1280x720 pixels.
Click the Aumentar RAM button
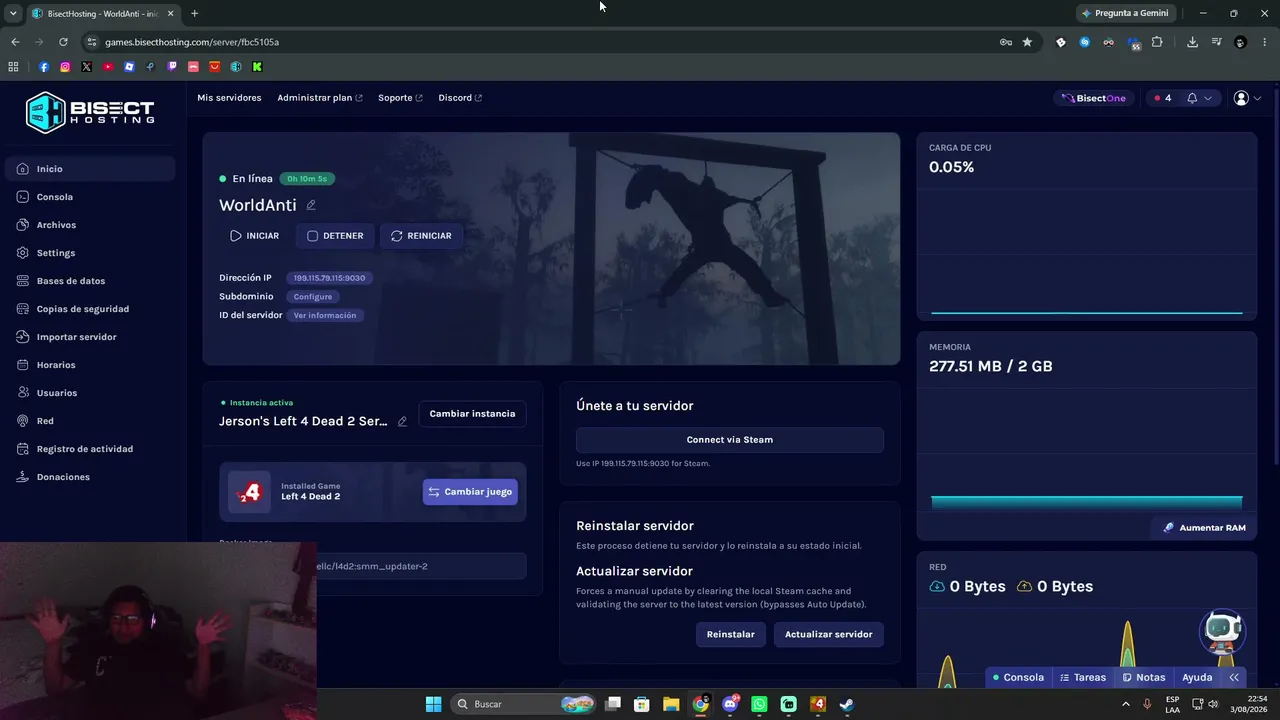coord(1204,528)
